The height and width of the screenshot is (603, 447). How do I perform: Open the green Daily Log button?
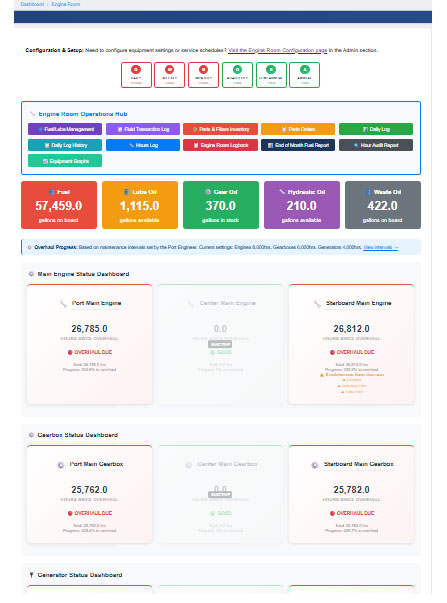tap(376, 129)
